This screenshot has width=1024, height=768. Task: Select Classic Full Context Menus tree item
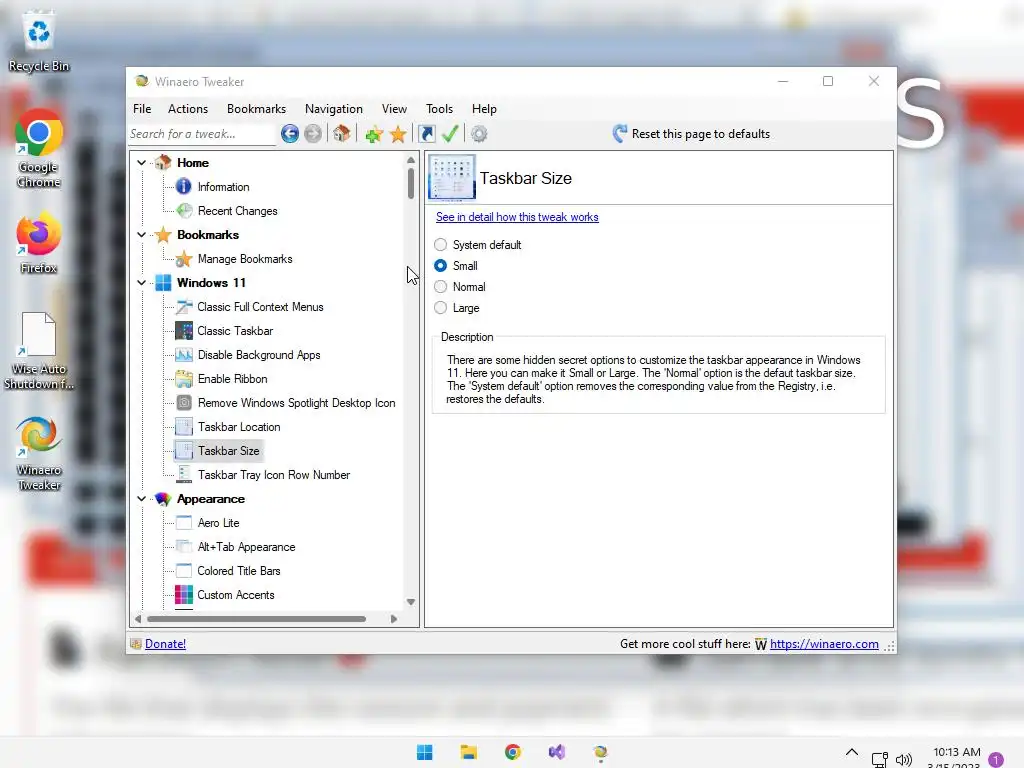(261, 307)
